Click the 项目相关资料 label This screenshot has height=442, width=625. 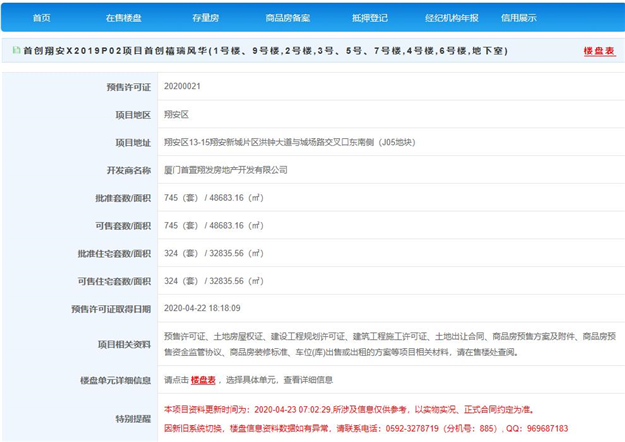(124, 345)
